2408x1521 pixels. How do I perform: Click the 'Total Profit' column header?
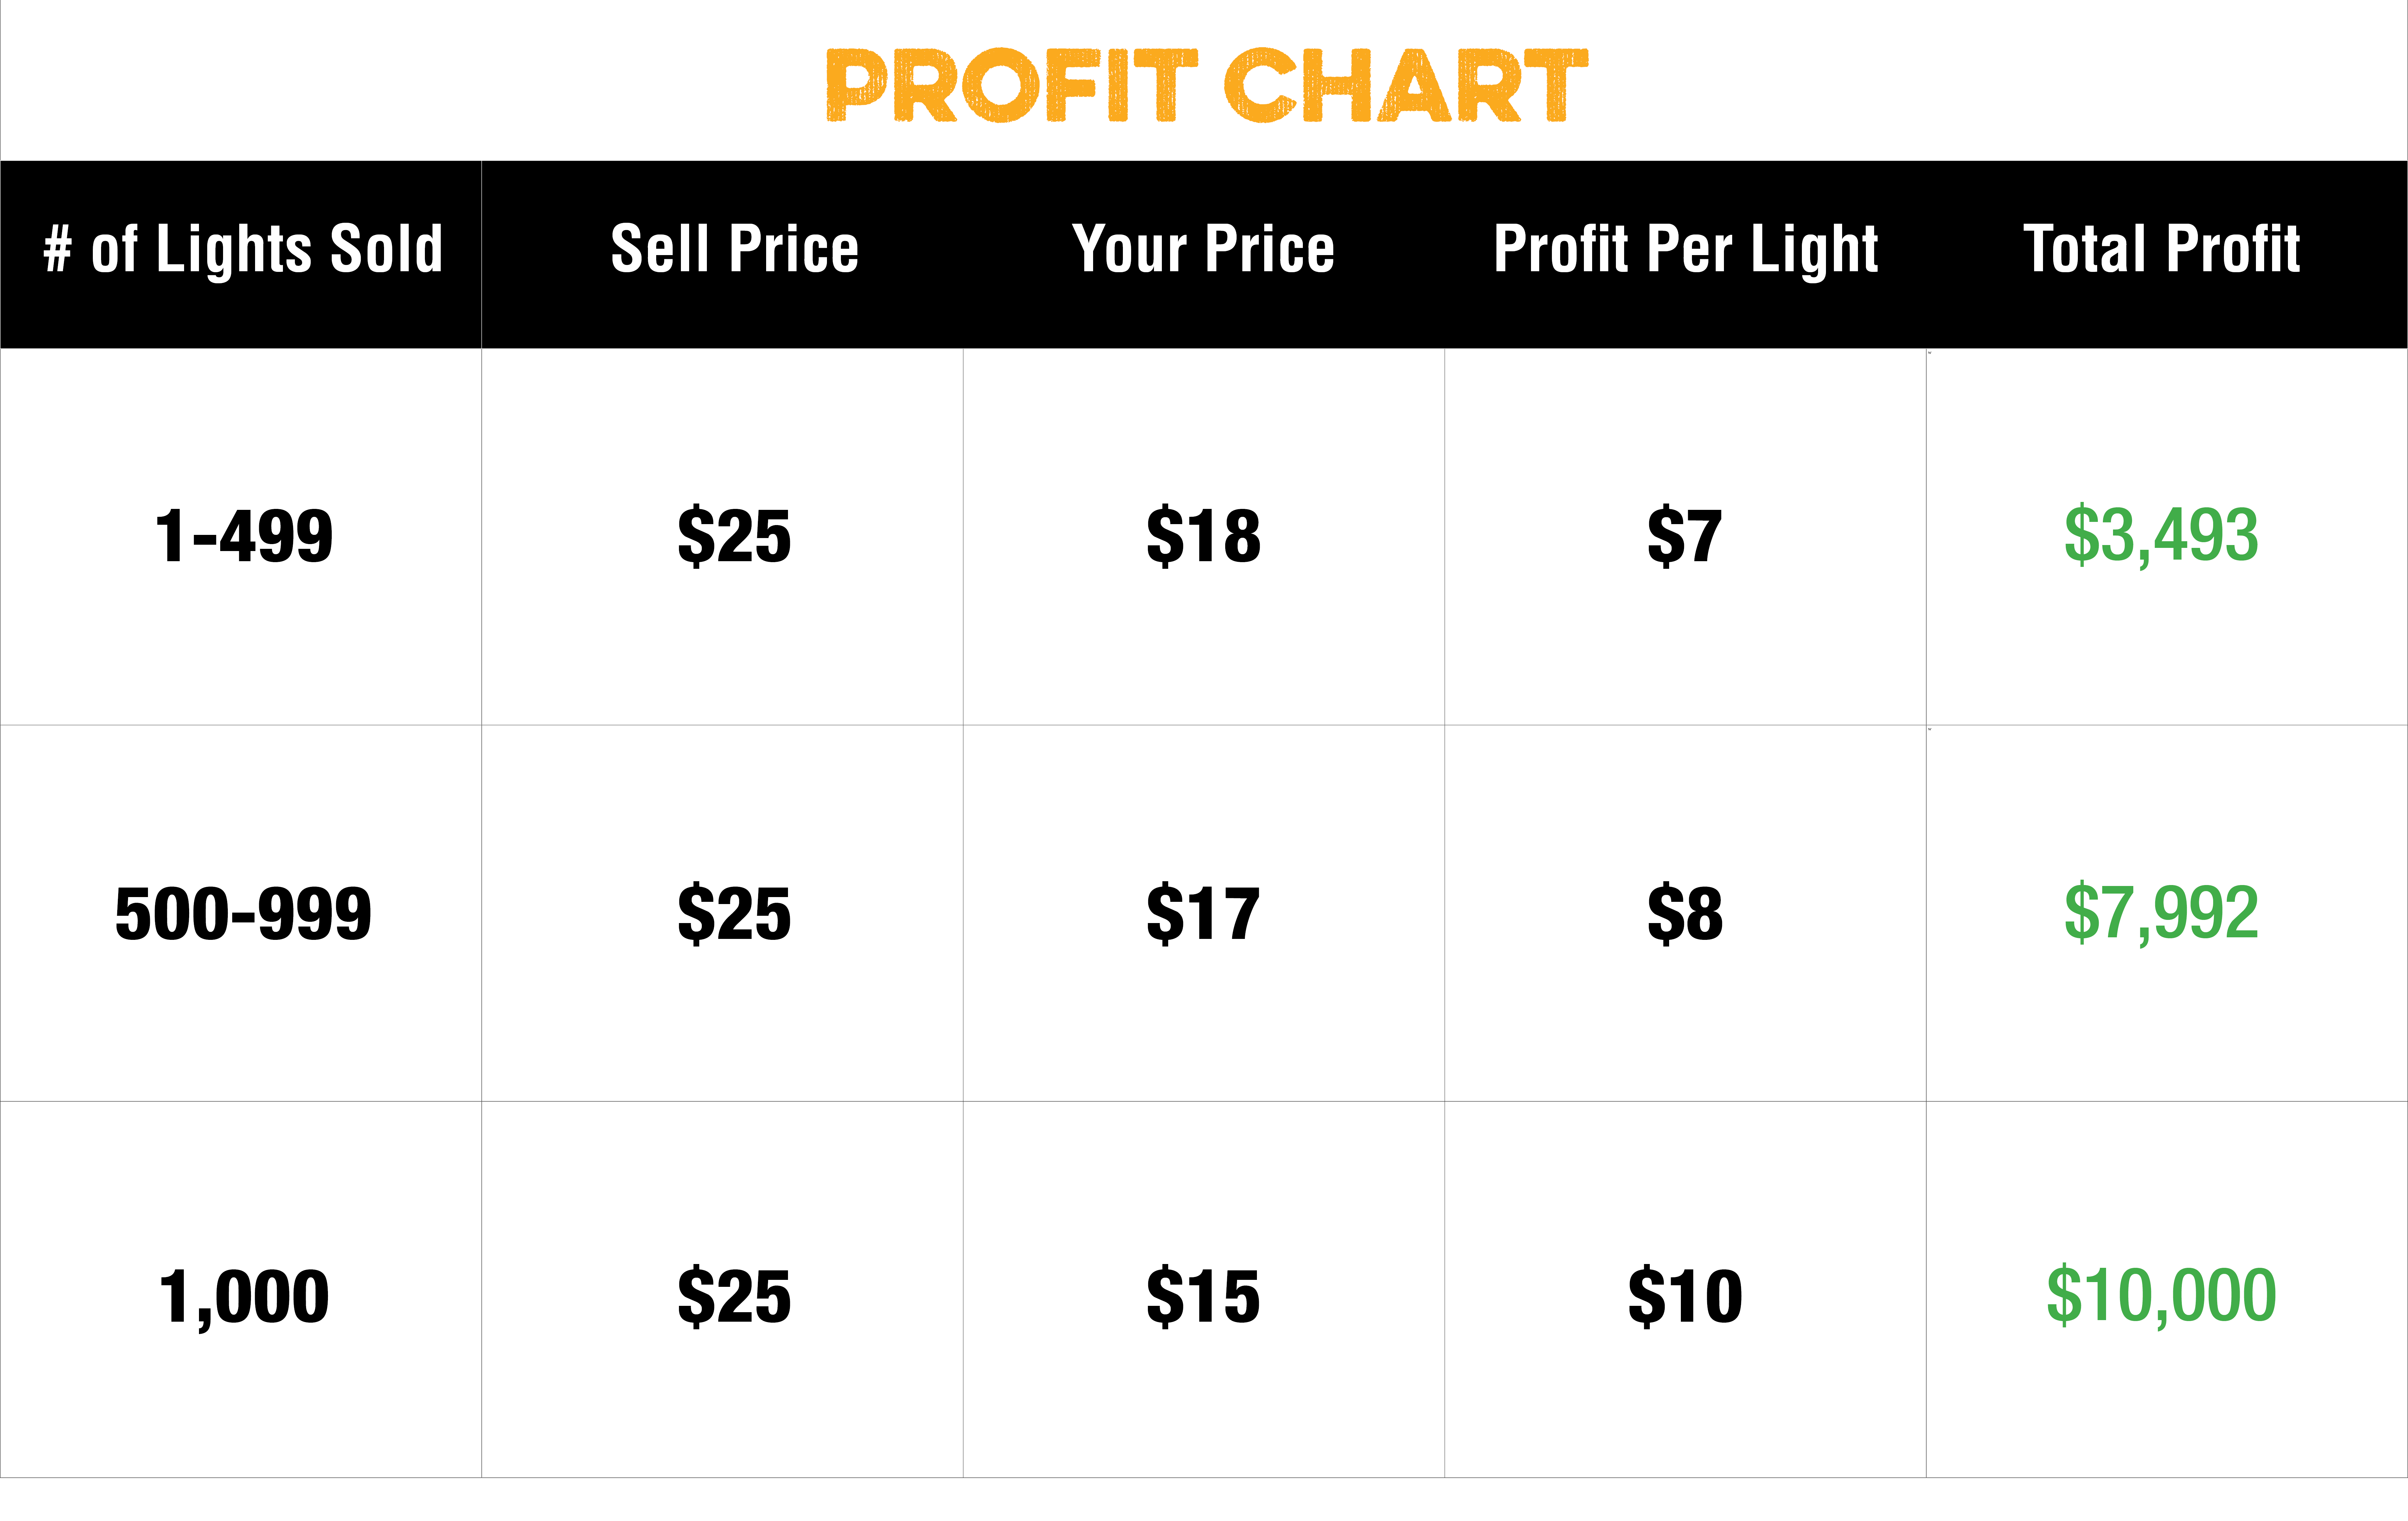click(x=2162, y=249)
